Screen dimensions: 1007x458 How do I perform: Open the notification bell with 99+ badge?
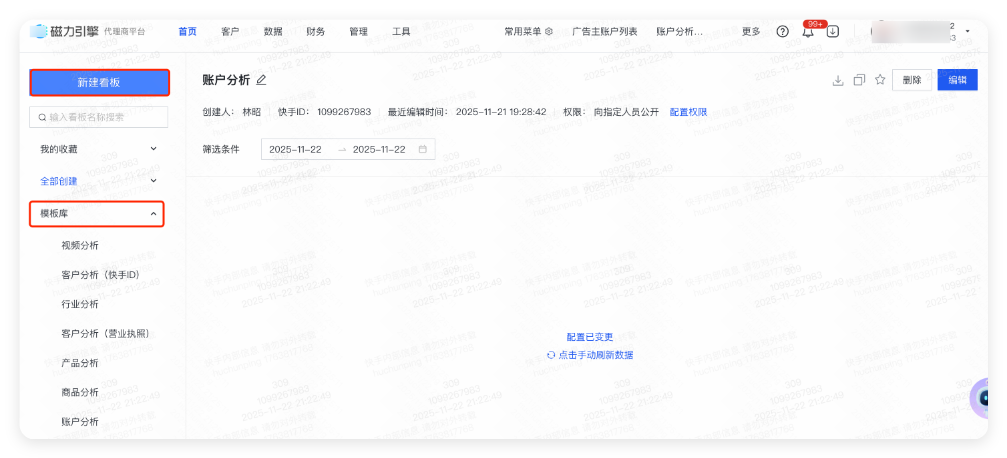point(808,31)
